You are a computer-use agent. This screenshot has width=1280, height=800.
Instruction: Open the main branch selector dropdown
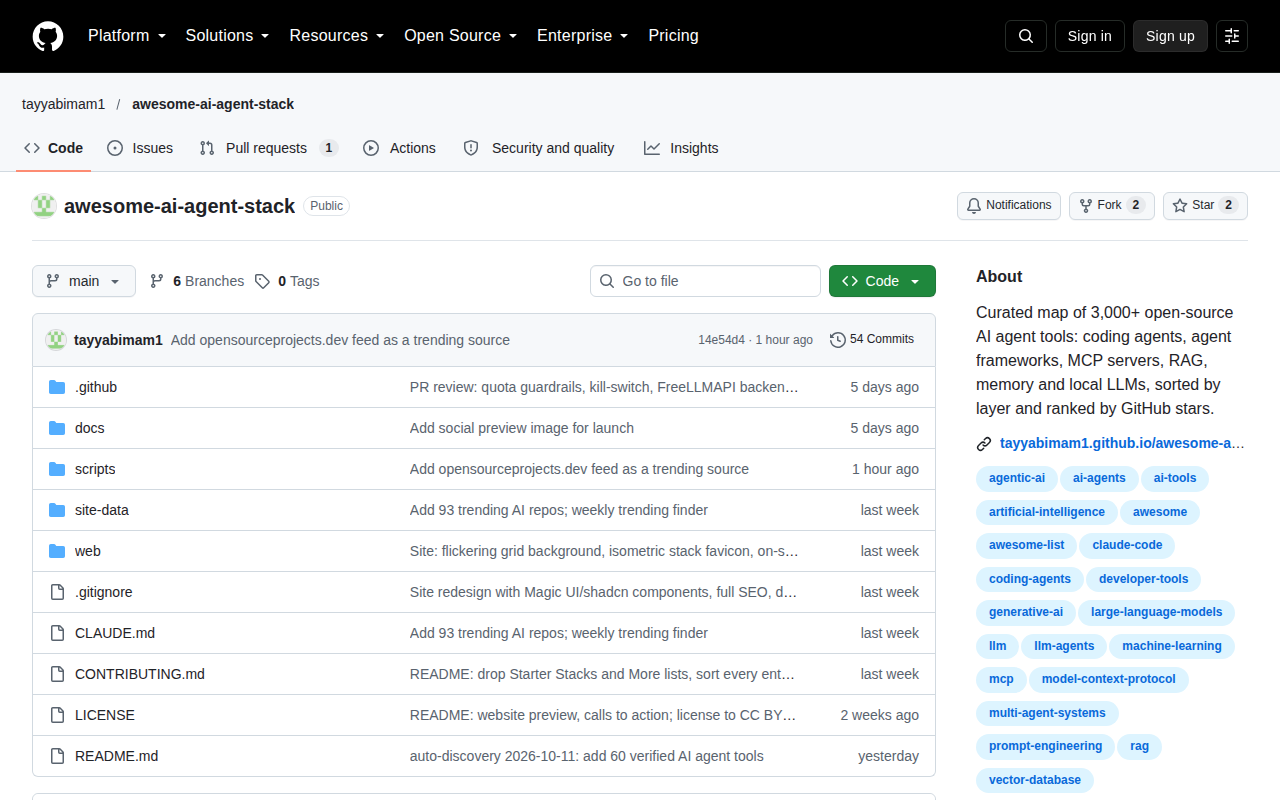click(84, 281)
